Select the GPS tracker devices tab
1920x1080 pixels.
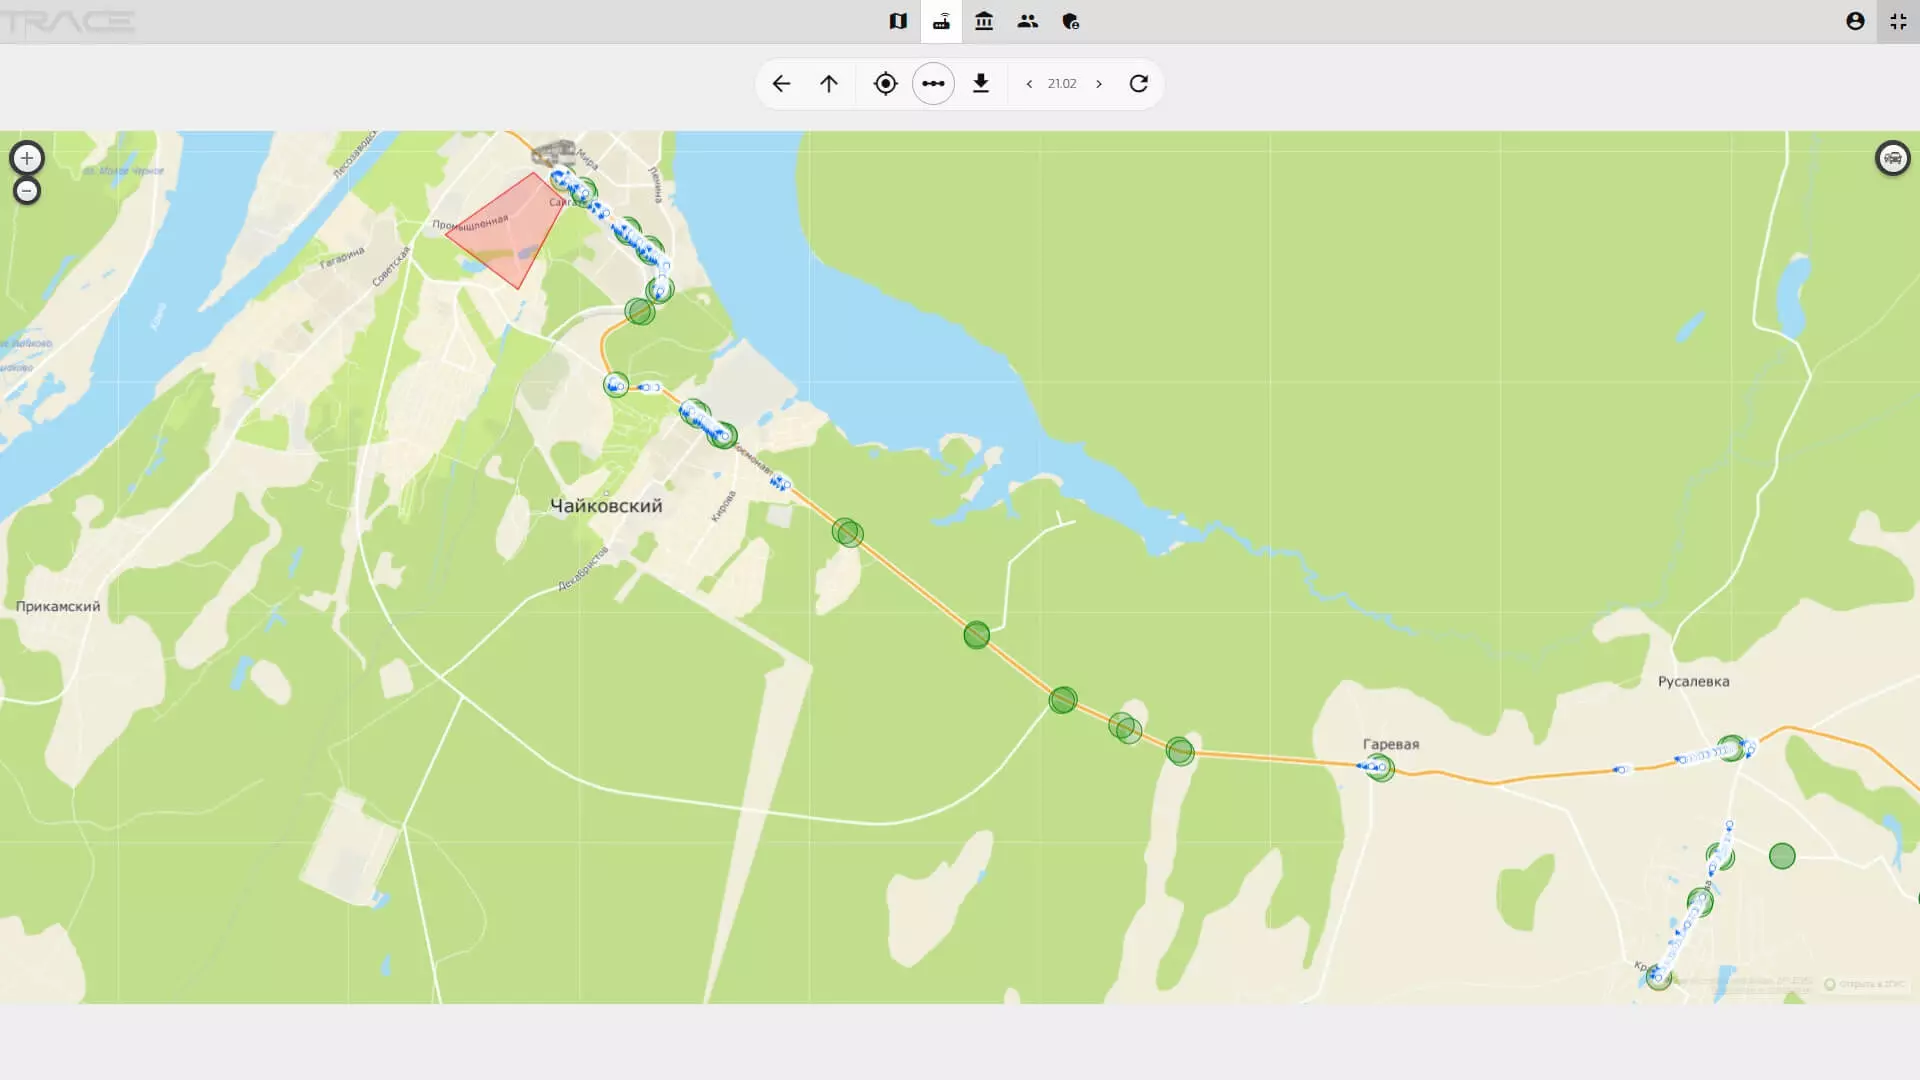(x=941, y=21)
